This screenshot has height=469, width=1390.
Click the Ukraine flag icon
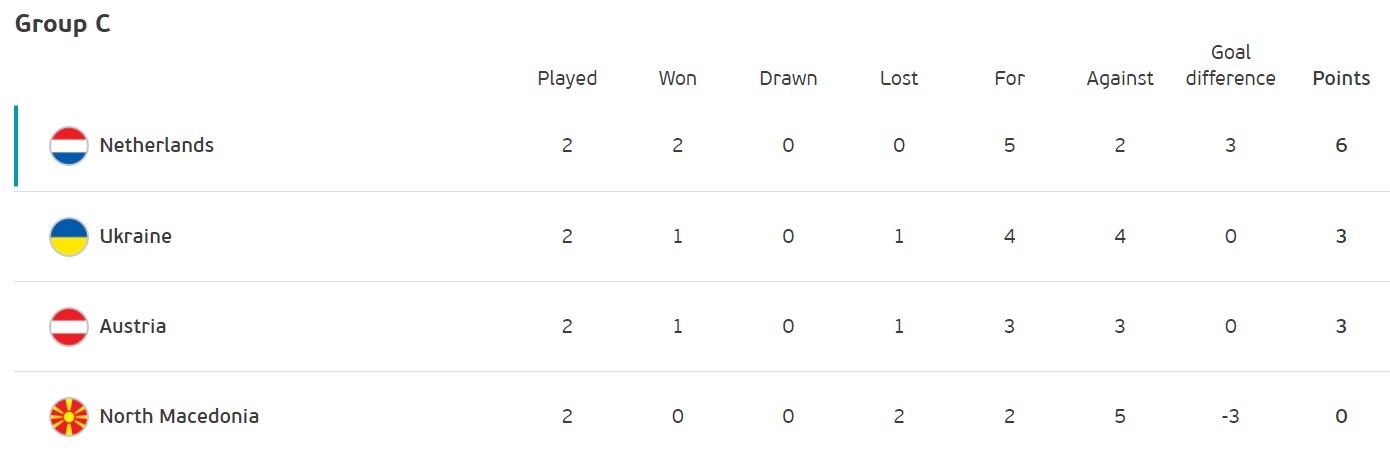69,237
